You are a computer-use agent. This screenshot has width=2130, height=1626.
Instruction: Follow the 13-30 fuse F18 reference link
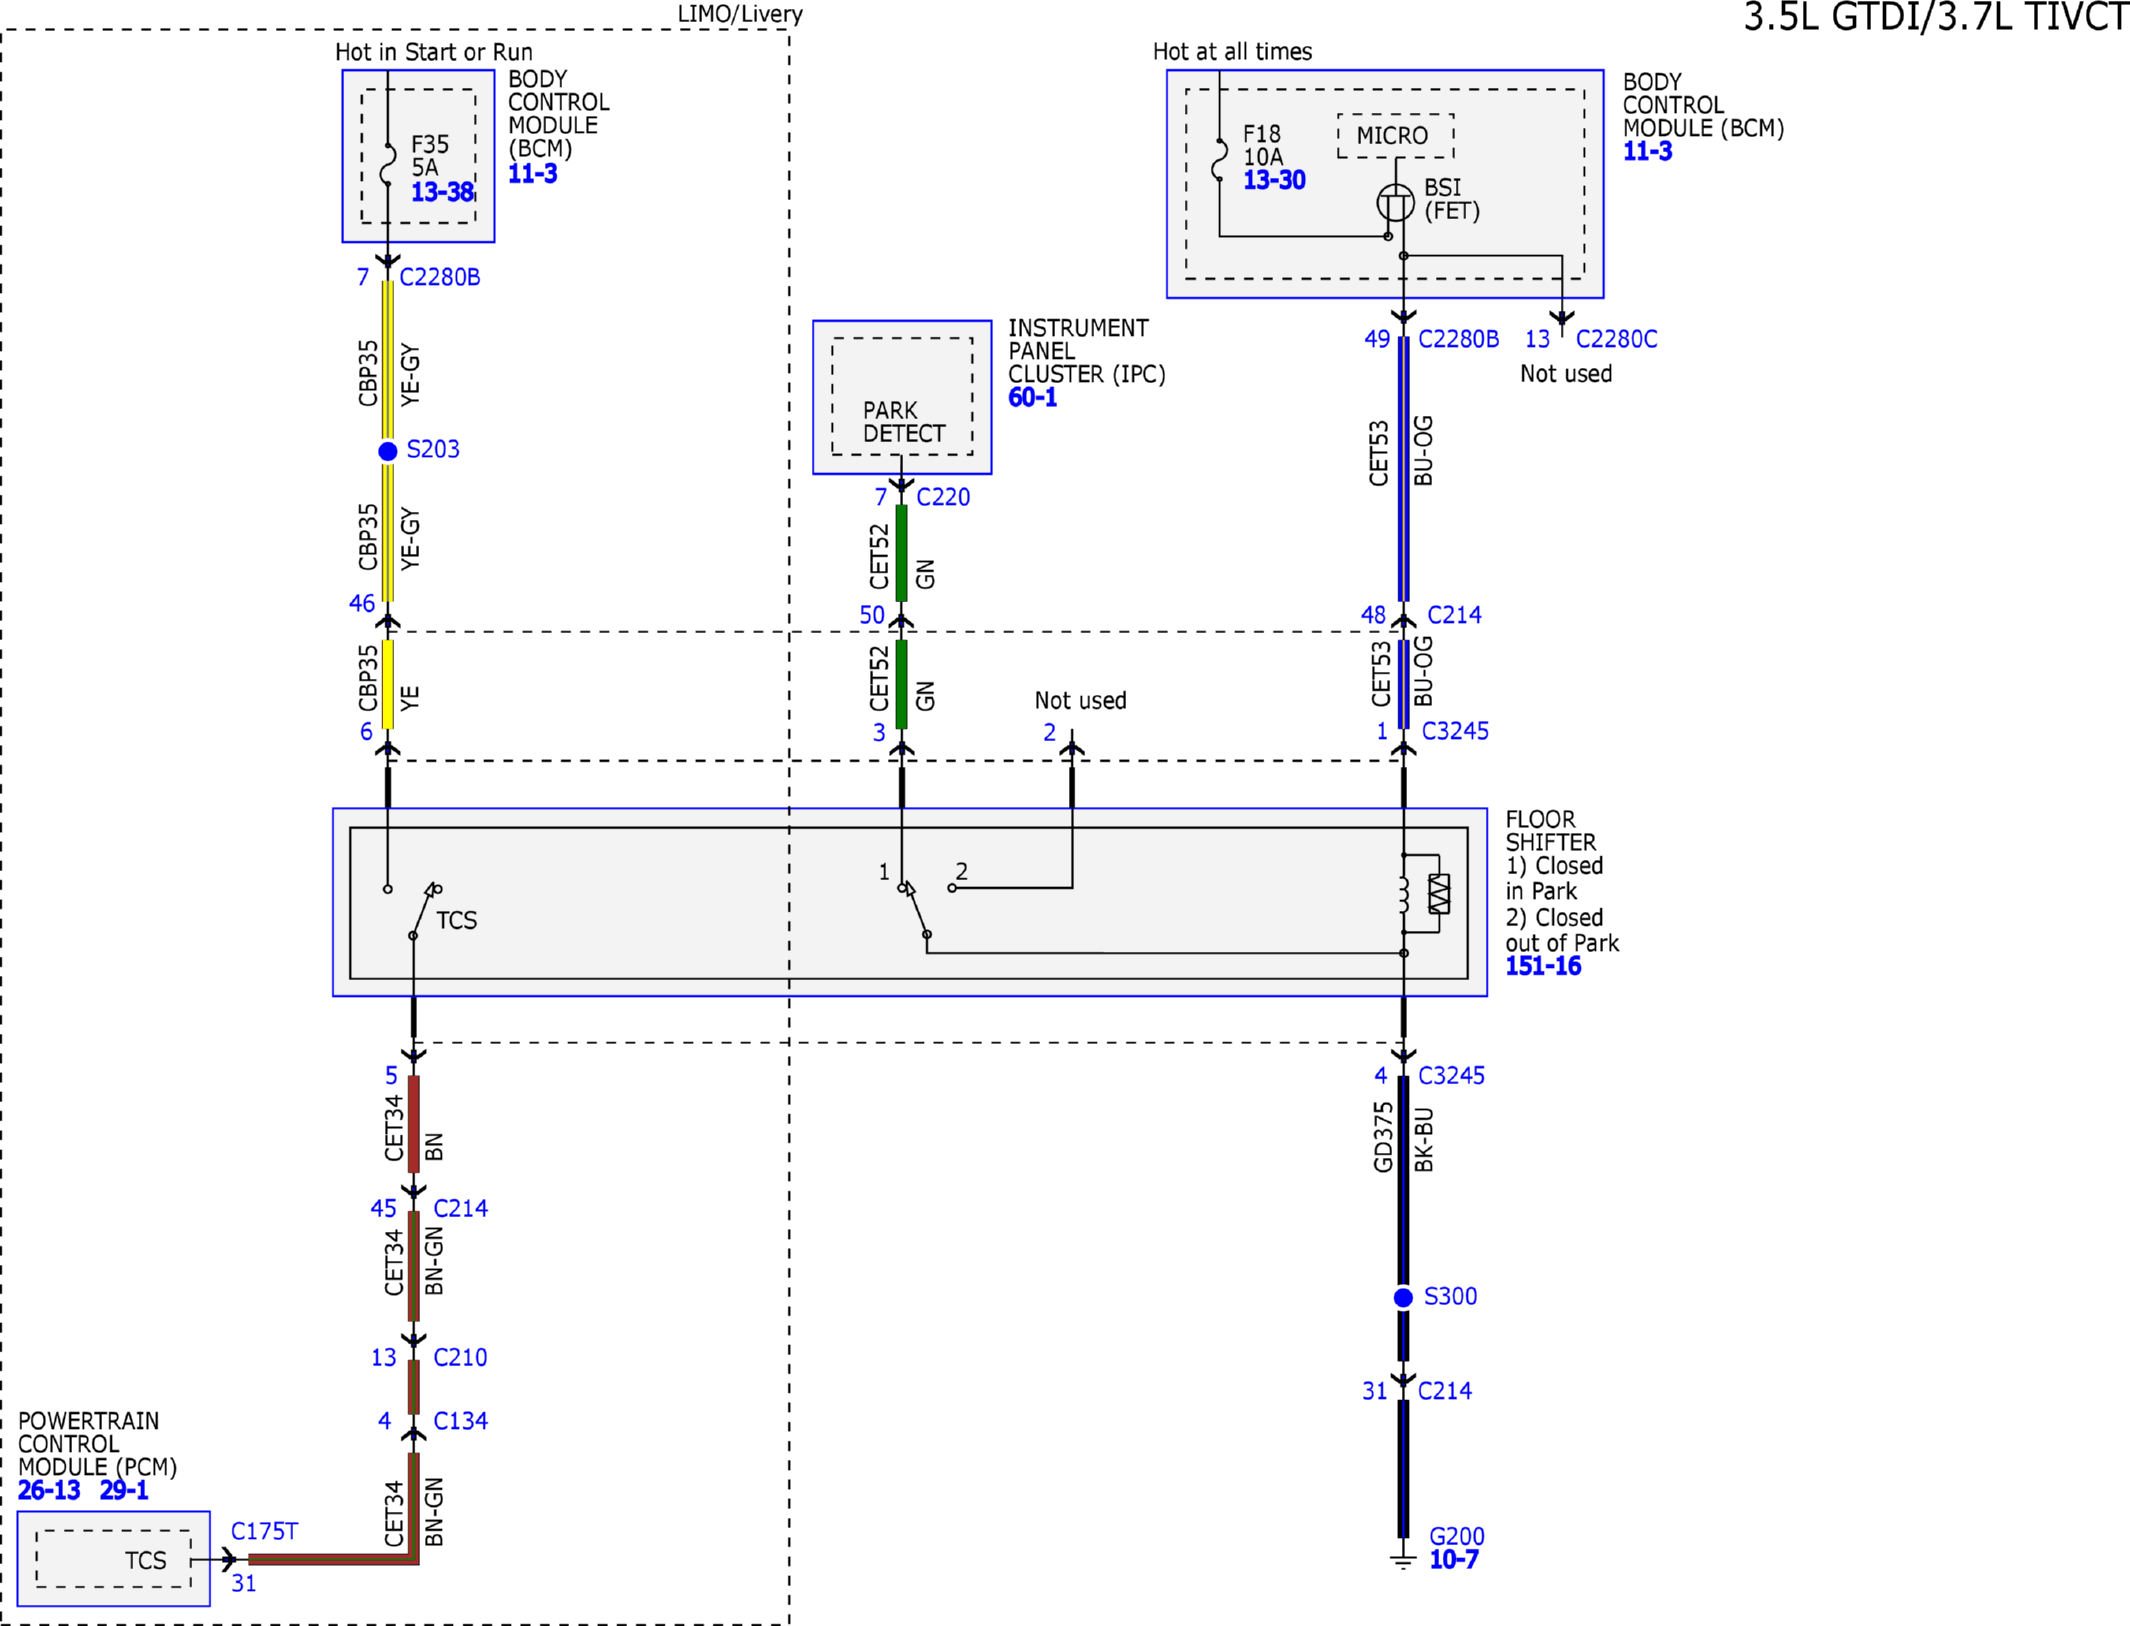click(1274, 181)
